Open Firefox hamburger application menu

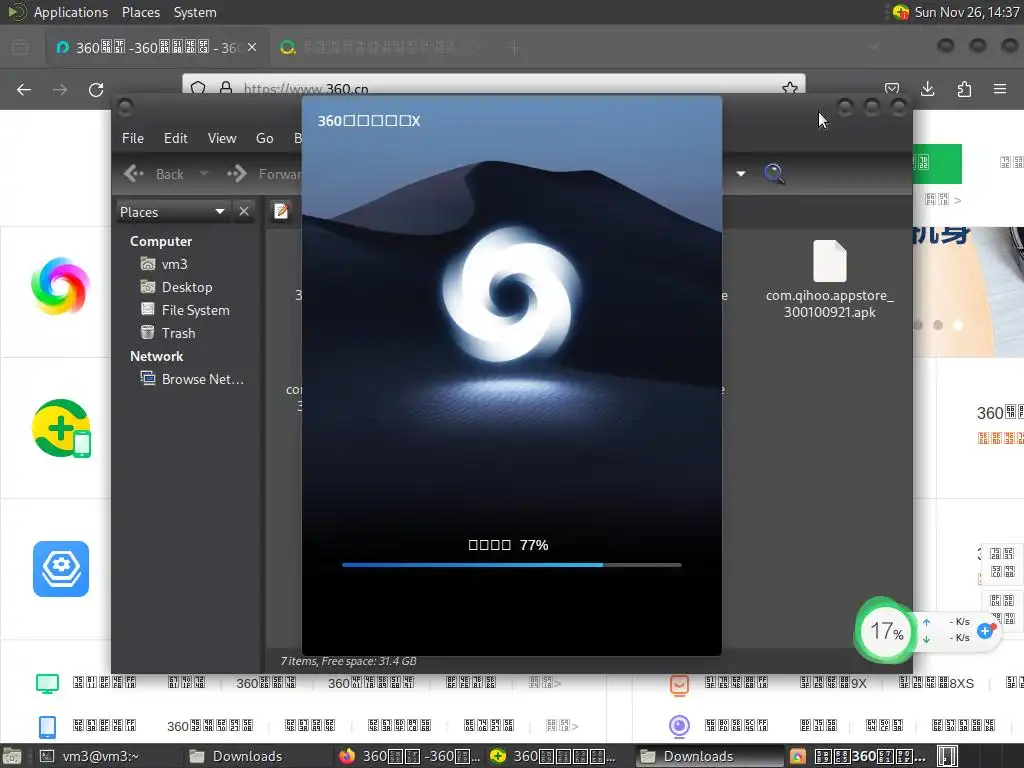pyautogui.click(x=1000, y=89)
